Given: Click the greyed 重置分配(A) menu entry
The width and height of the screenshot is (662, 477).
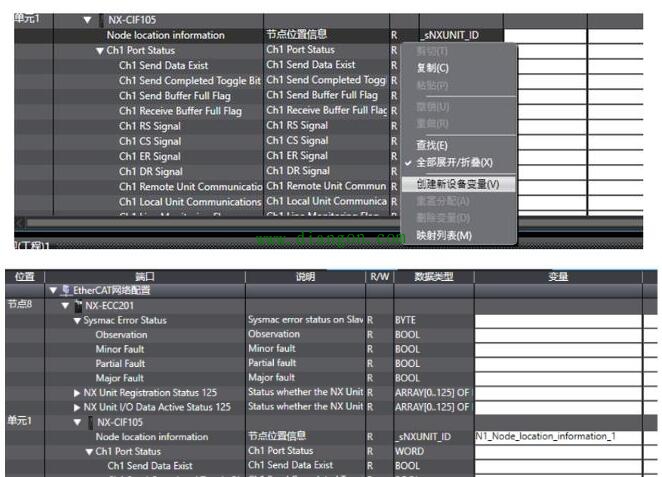Looking at the screenshot, I should tap(443, 201).
